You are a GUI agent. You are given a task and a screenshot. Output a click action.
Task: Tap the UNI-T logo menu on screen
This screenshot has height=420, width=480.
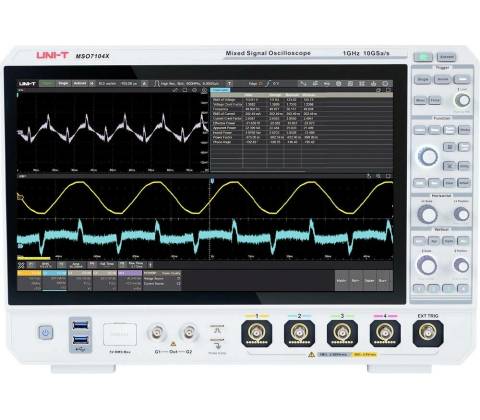coord(27,84)
